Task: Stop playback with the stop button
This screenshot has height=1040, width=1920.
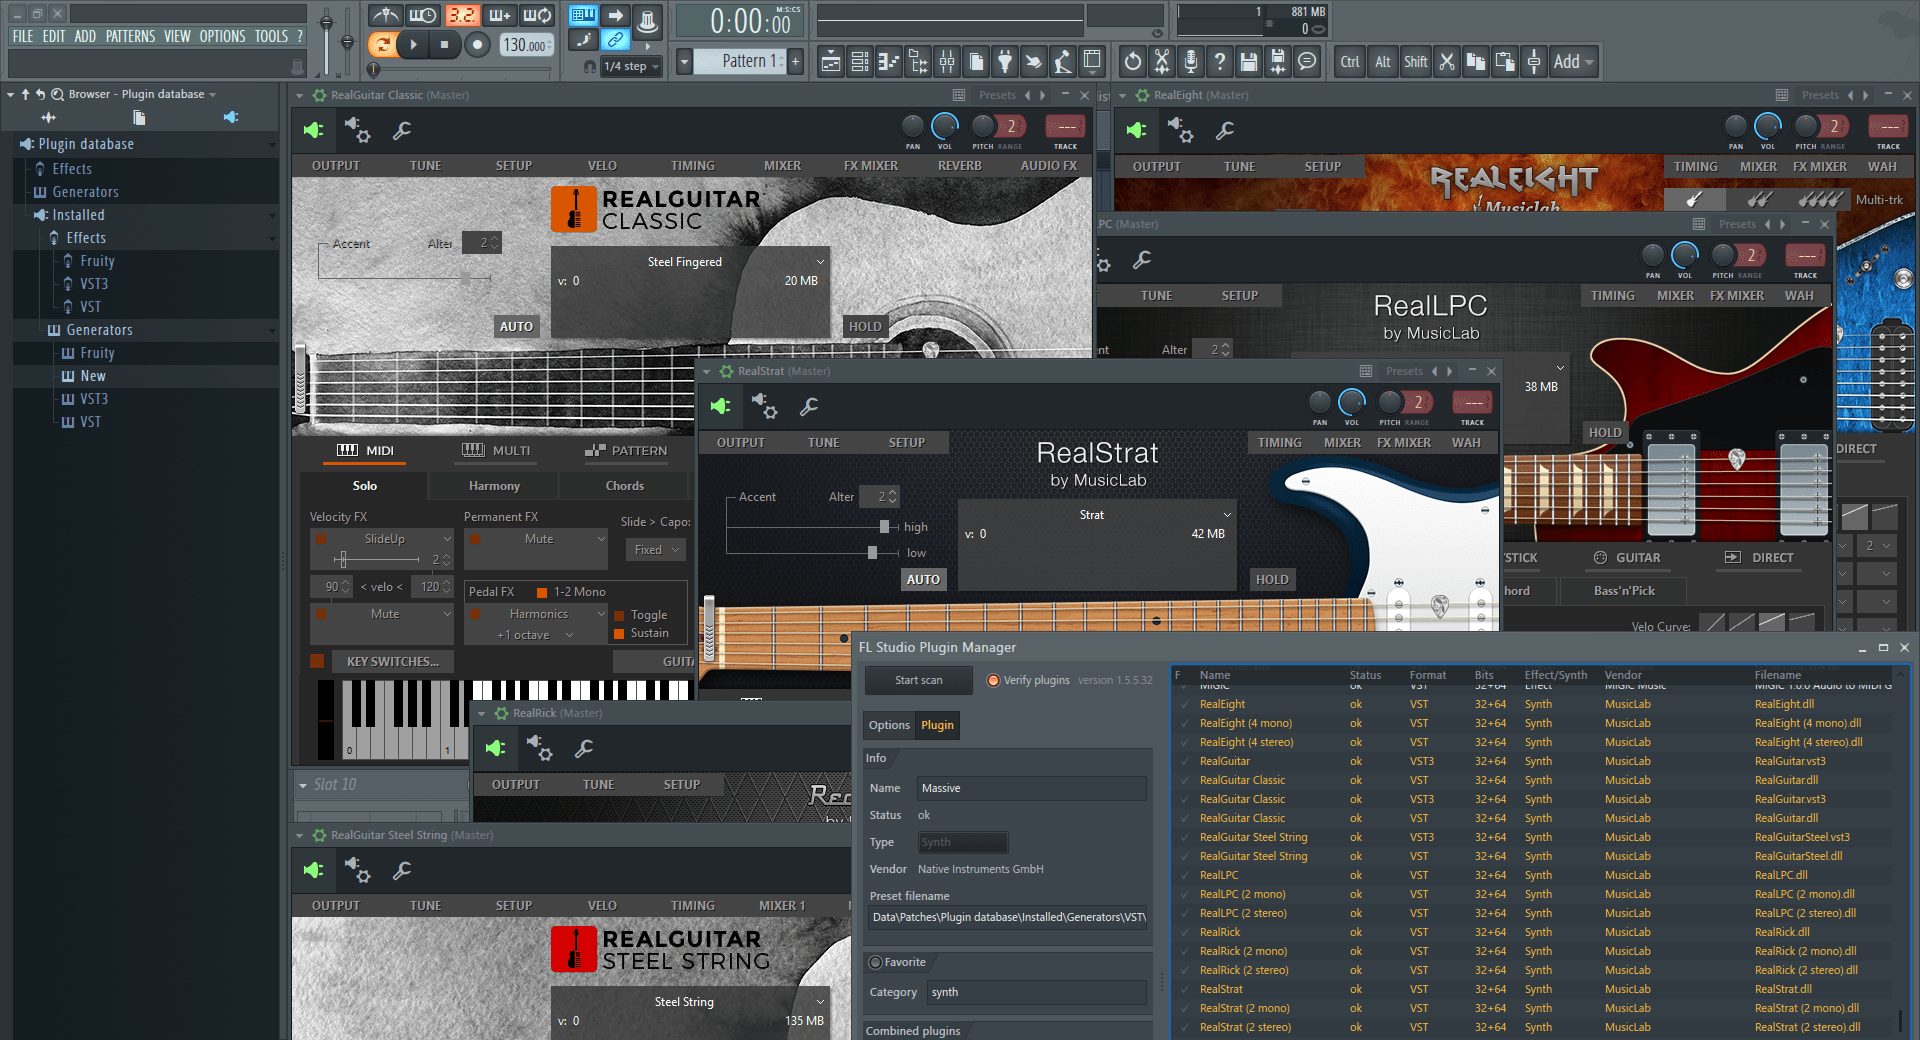Action: point(445,44)
